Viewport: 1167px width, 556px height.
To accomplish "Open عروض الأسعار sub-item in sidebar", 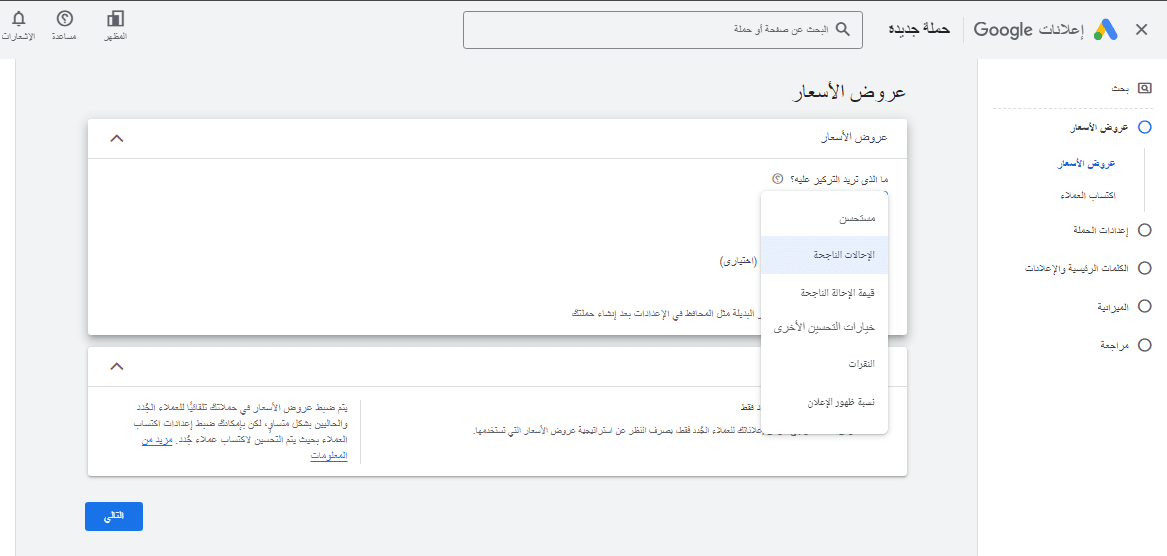I will tap(1086, 164).
